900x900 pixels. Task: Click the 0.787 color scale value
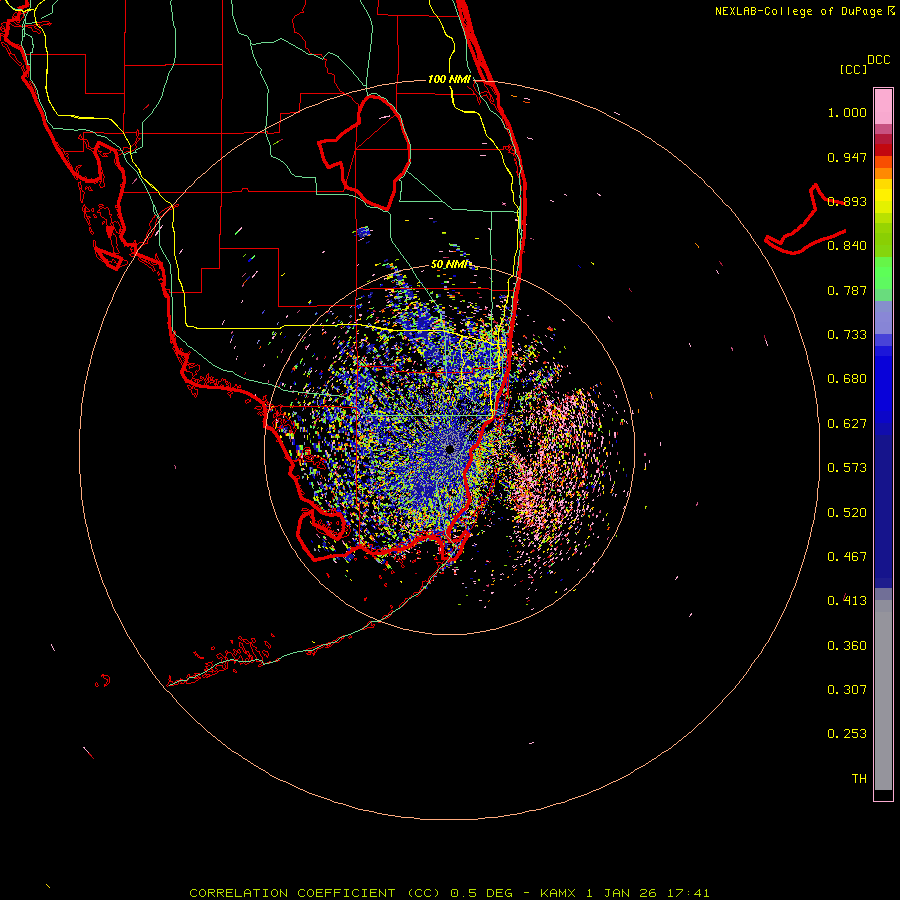click(847, 290)
